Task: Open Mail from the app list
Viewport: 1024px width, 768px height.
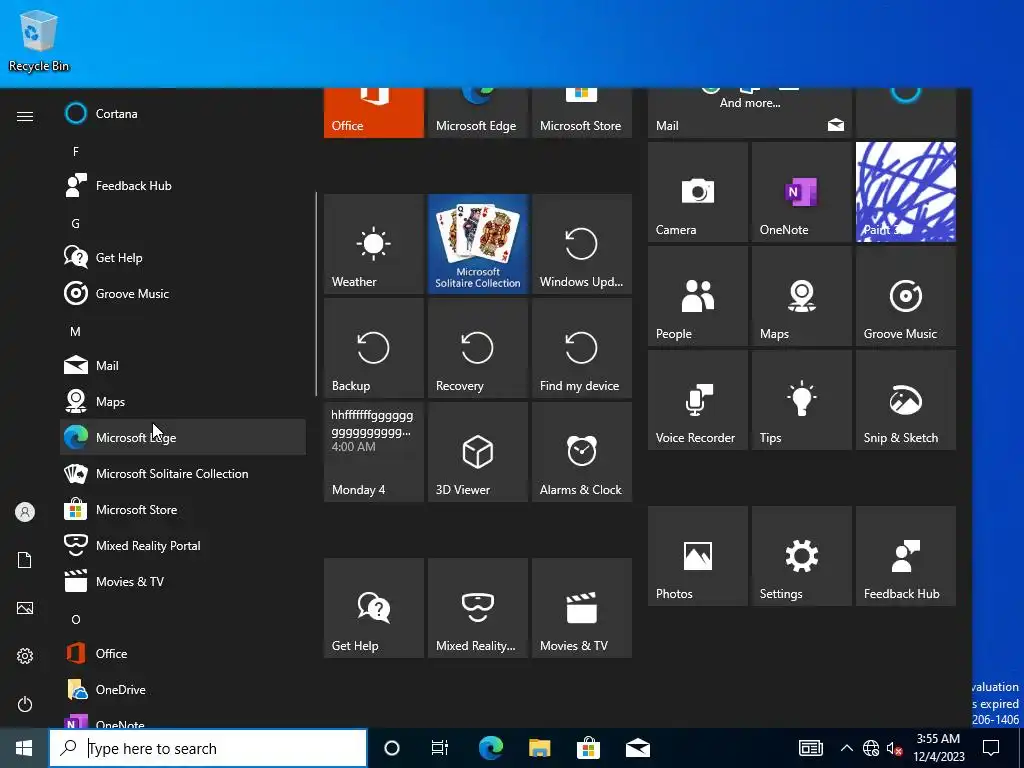Action: [183, 365]
